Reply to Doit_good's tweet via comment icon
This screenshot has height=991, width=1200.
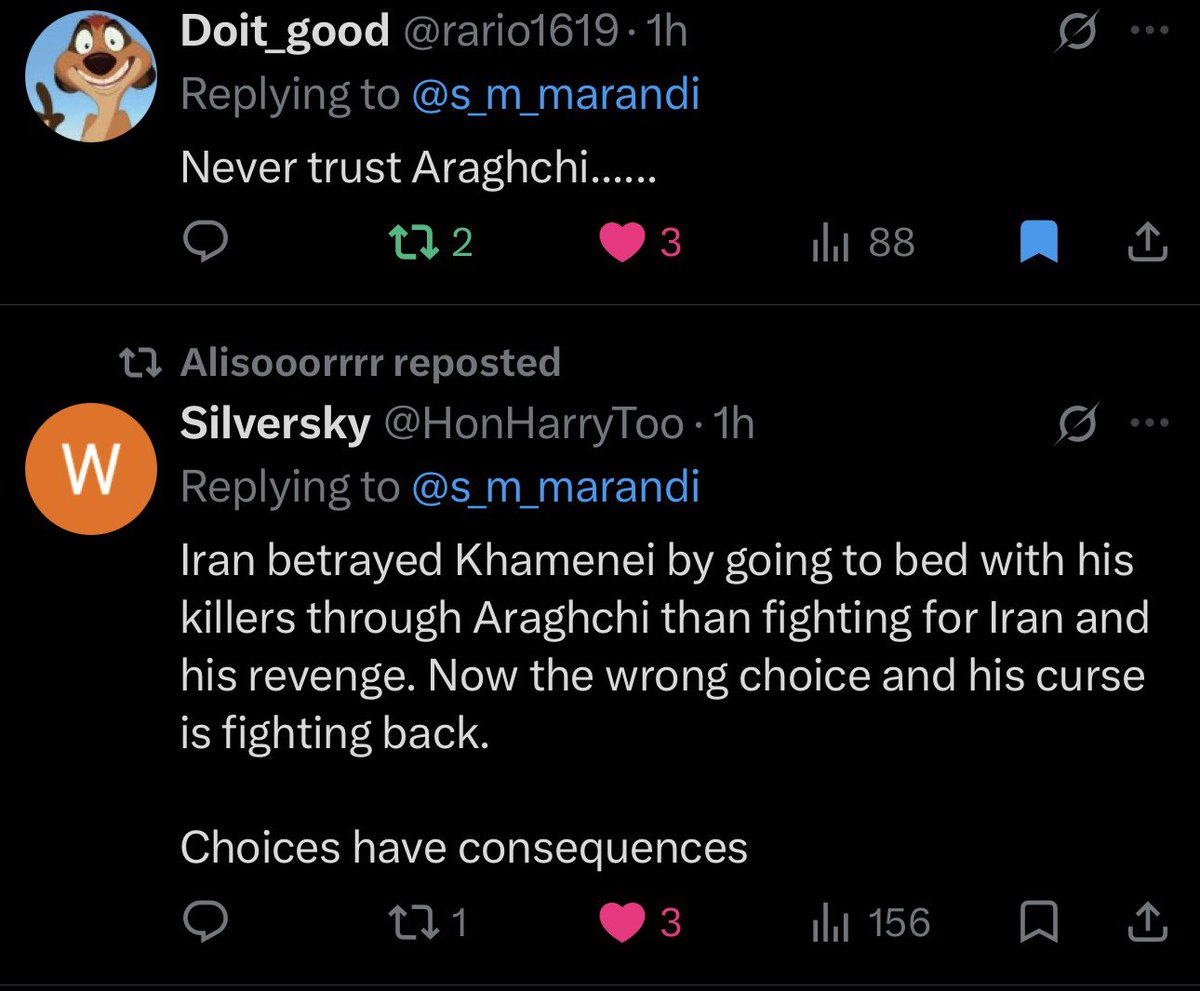207,242
